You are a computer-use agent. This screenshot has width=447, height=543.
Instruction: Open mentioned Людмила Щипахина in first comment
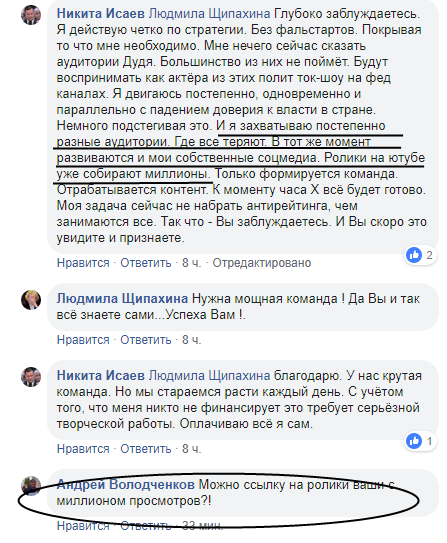click(x=209, y=14)
